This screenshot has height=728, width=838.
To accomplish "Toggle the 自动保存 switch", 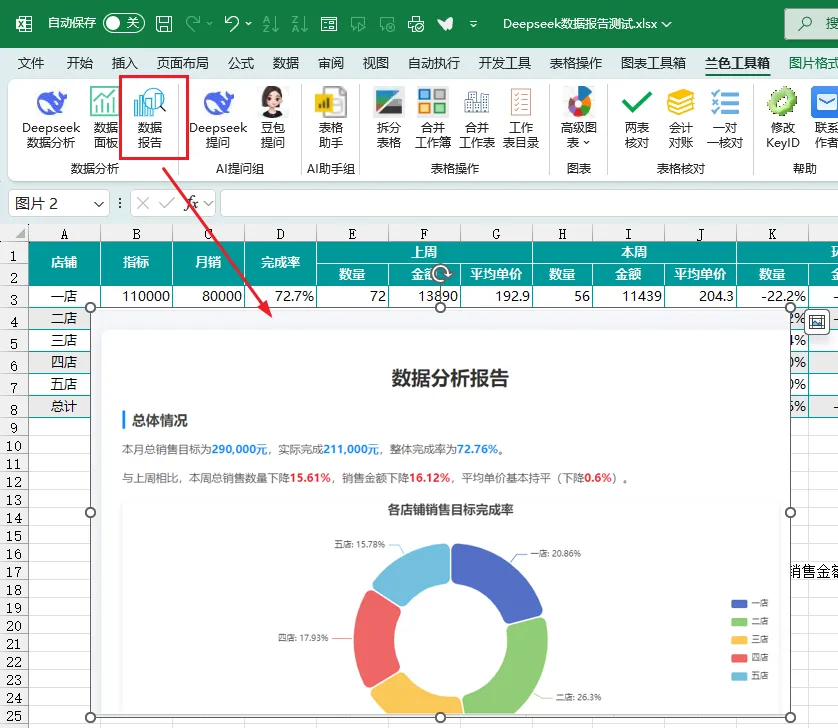I will pos(124,23).
